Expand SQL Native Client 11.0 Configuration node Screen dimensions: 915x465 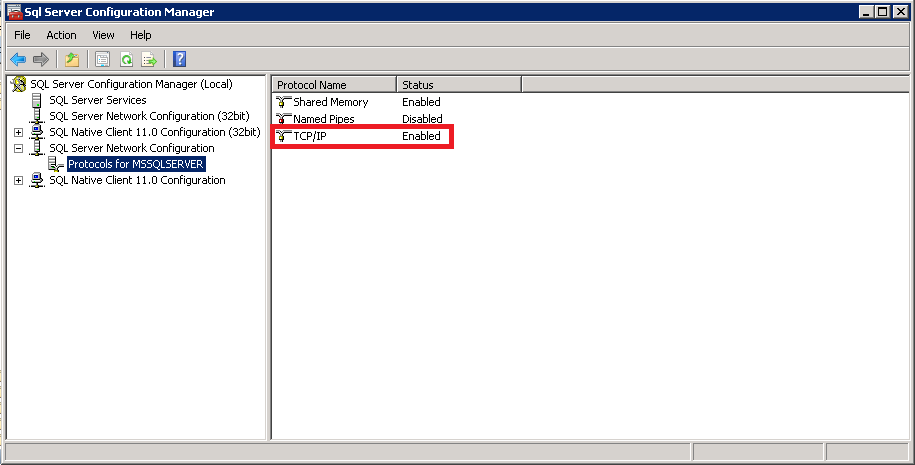19,180
